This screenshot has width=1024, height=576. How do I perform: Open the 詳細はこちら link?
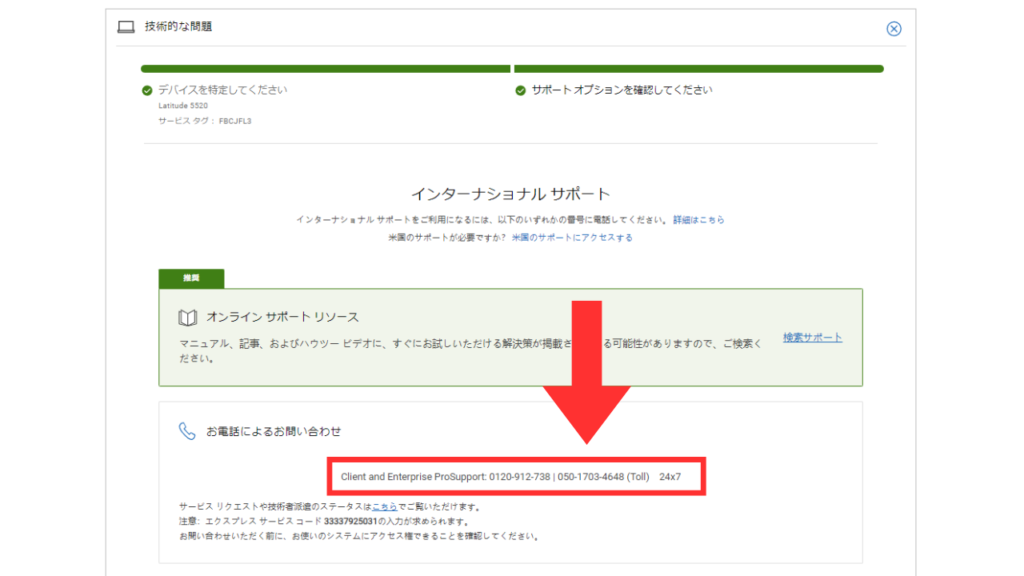pyautogui.click(x=698, y=219)
